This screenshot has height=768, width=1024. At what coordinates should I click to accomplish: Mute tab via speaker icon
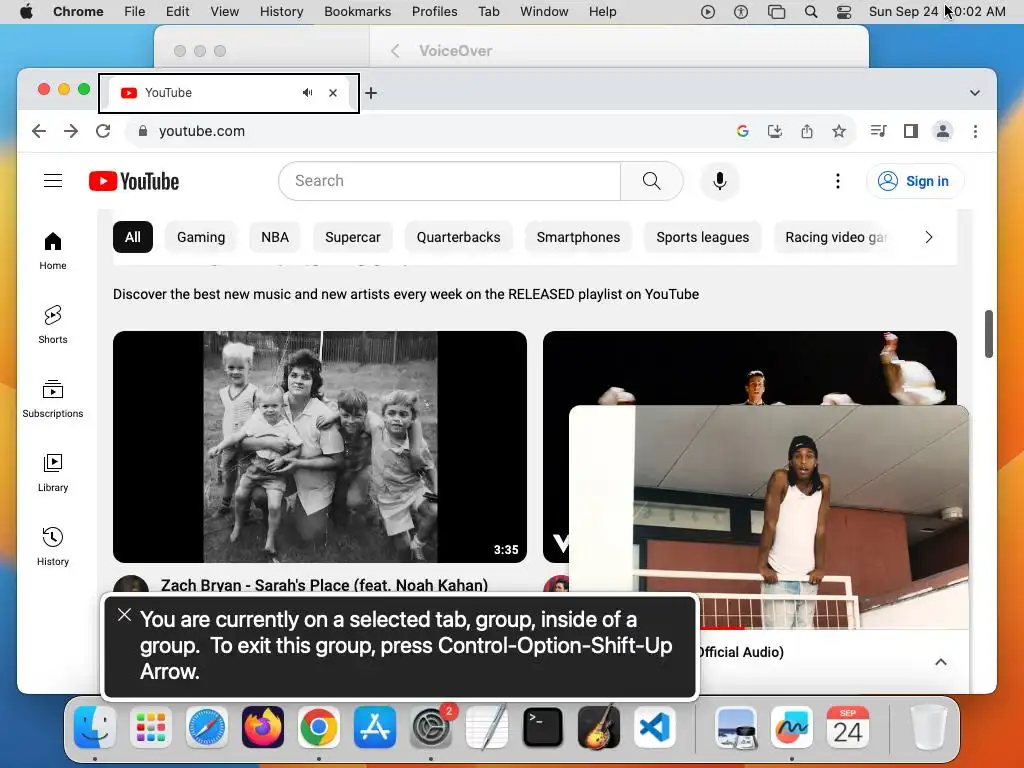coord(308,93)
